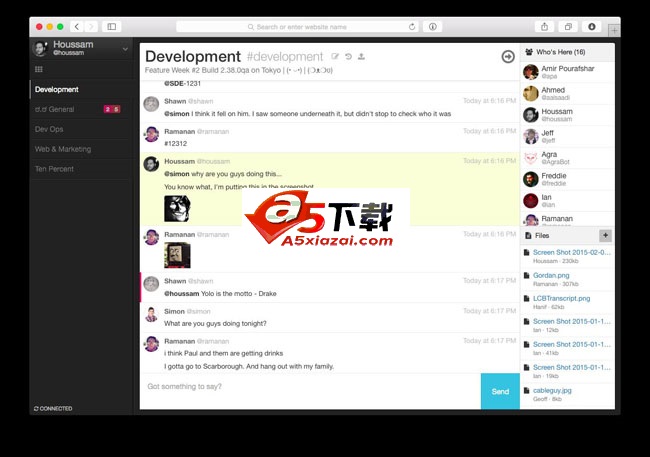Expand the Houssam account dropdown chevron

coord(125,49)
